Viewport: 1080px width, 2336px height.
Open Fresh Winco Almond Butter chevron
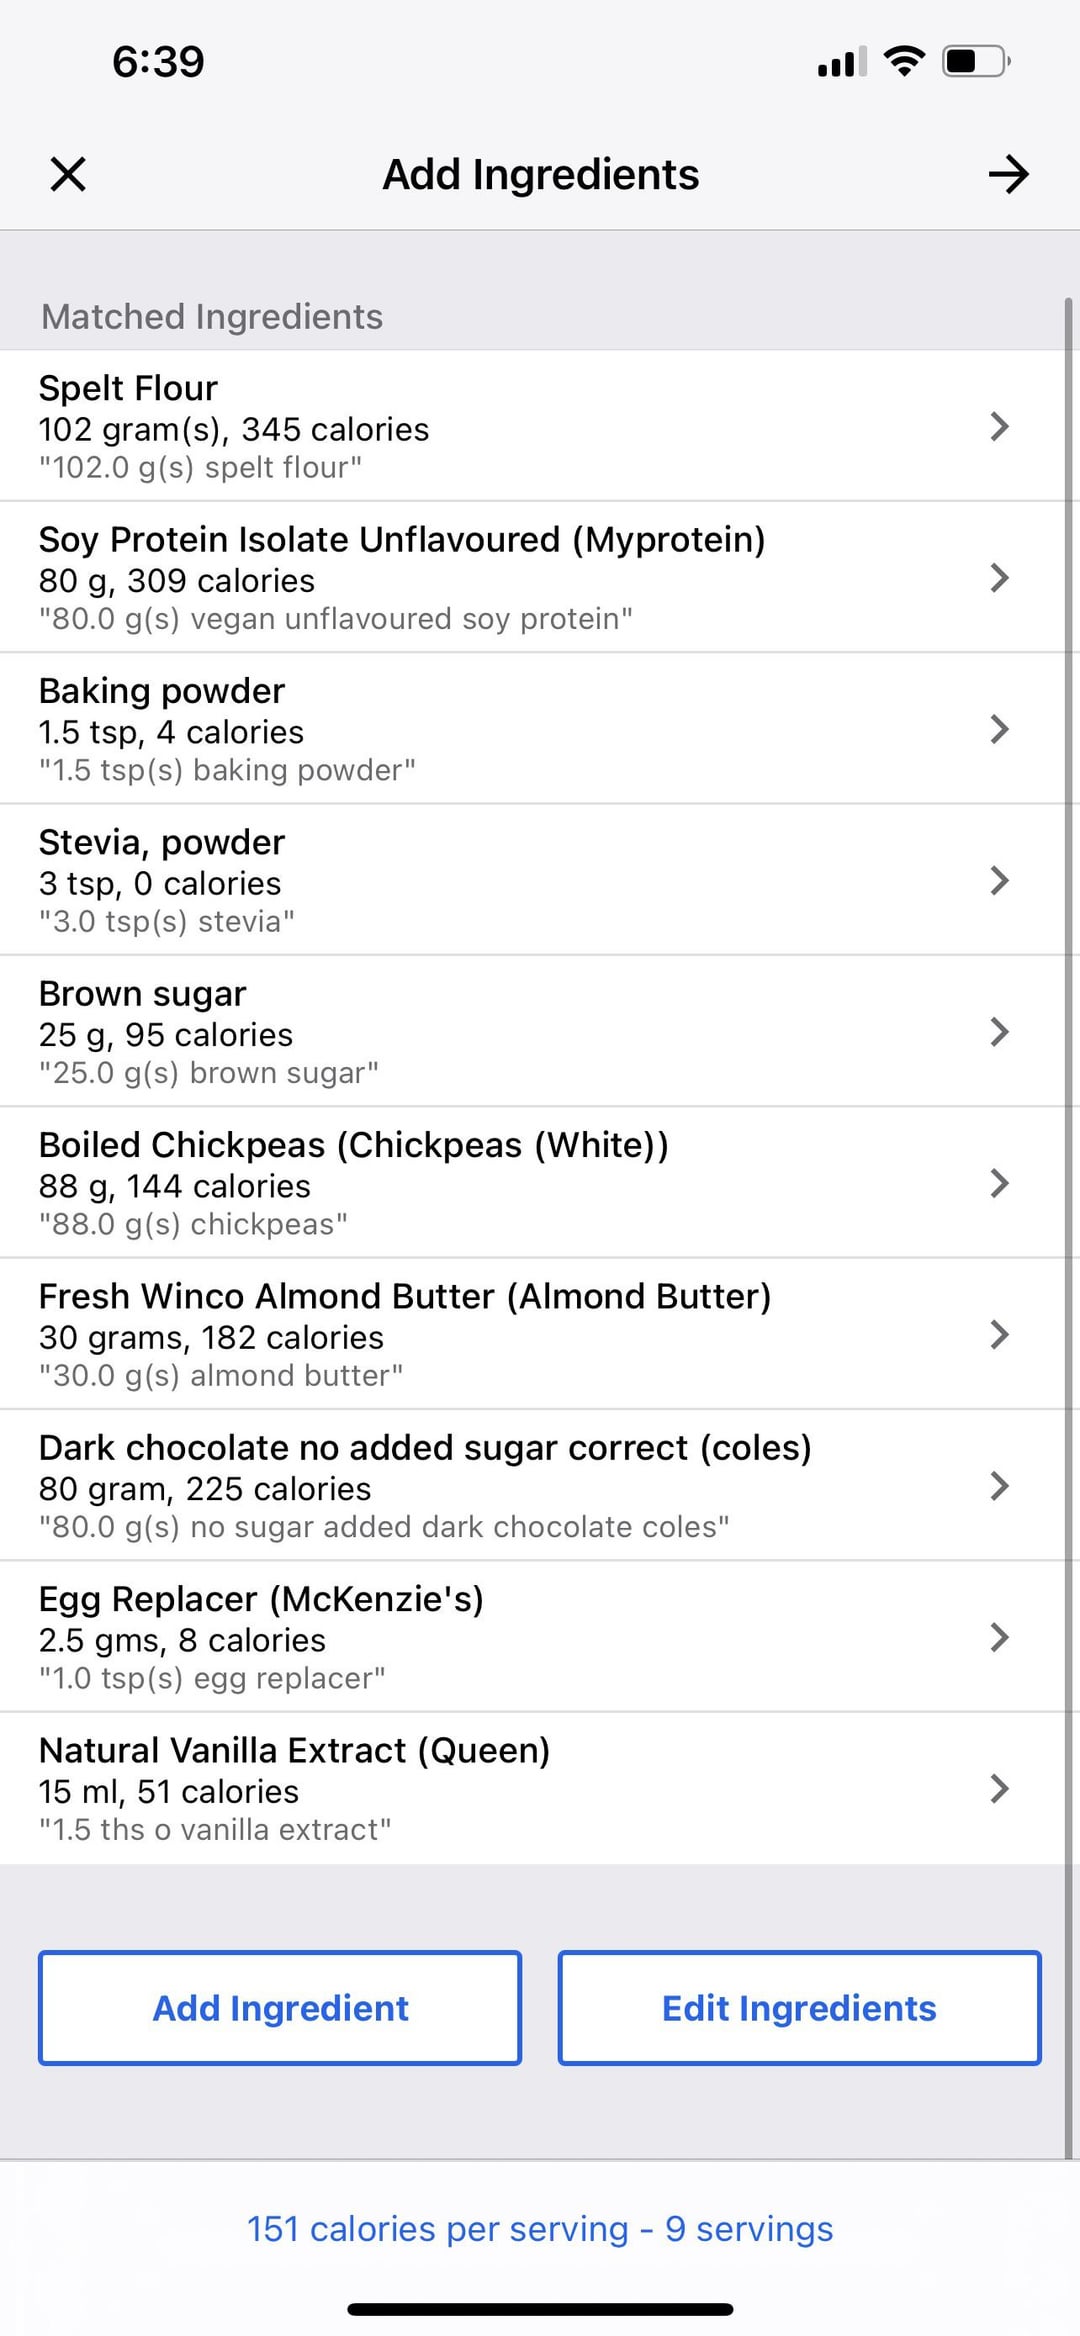(998, 1334)
